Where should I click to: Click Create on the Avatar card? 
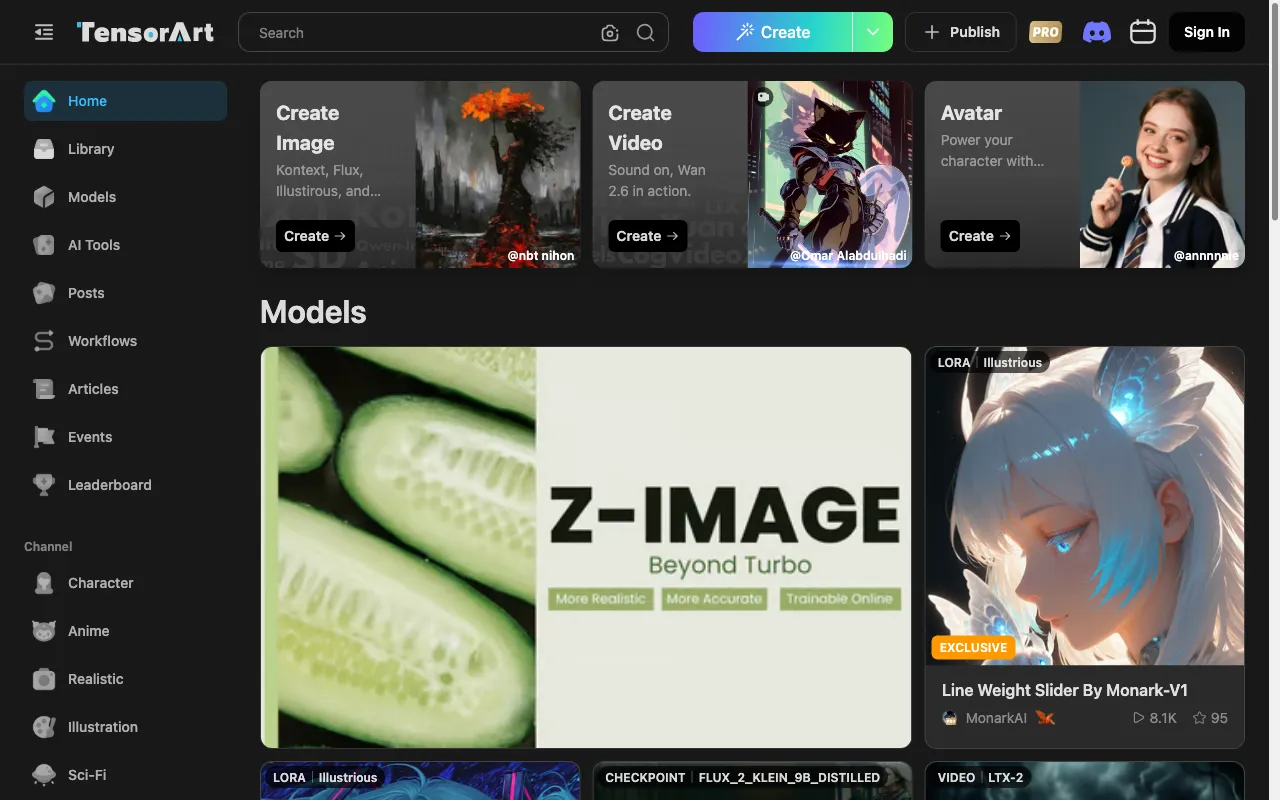(980, 236)
